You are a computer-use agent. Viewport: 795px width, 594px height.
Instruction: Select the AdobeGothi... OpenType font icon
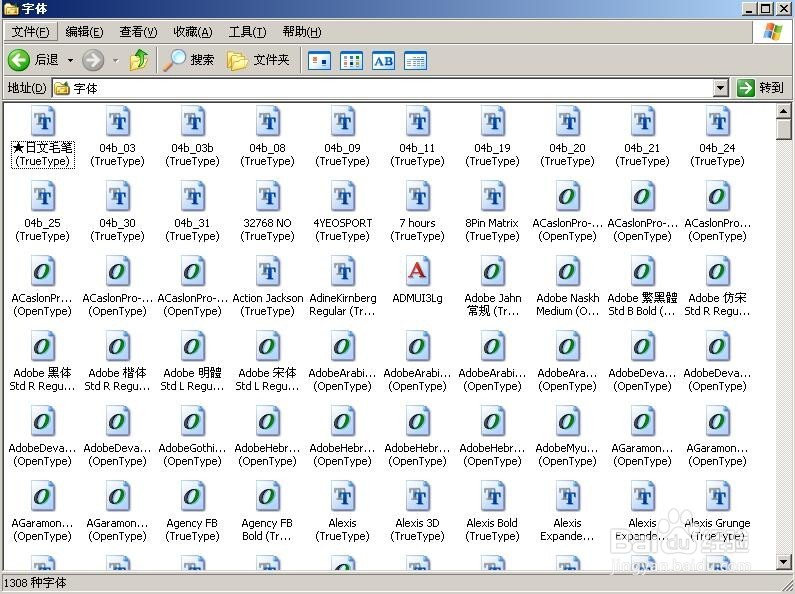point(193,421)
